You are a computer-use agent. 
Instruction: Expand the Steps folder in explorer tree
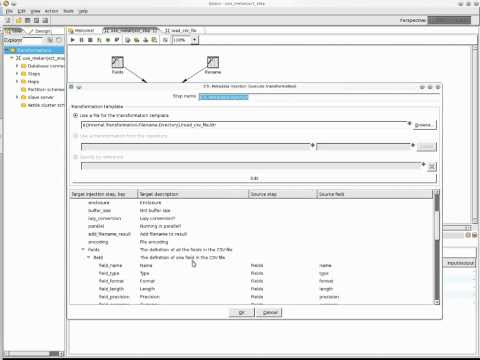coord(17,74)
